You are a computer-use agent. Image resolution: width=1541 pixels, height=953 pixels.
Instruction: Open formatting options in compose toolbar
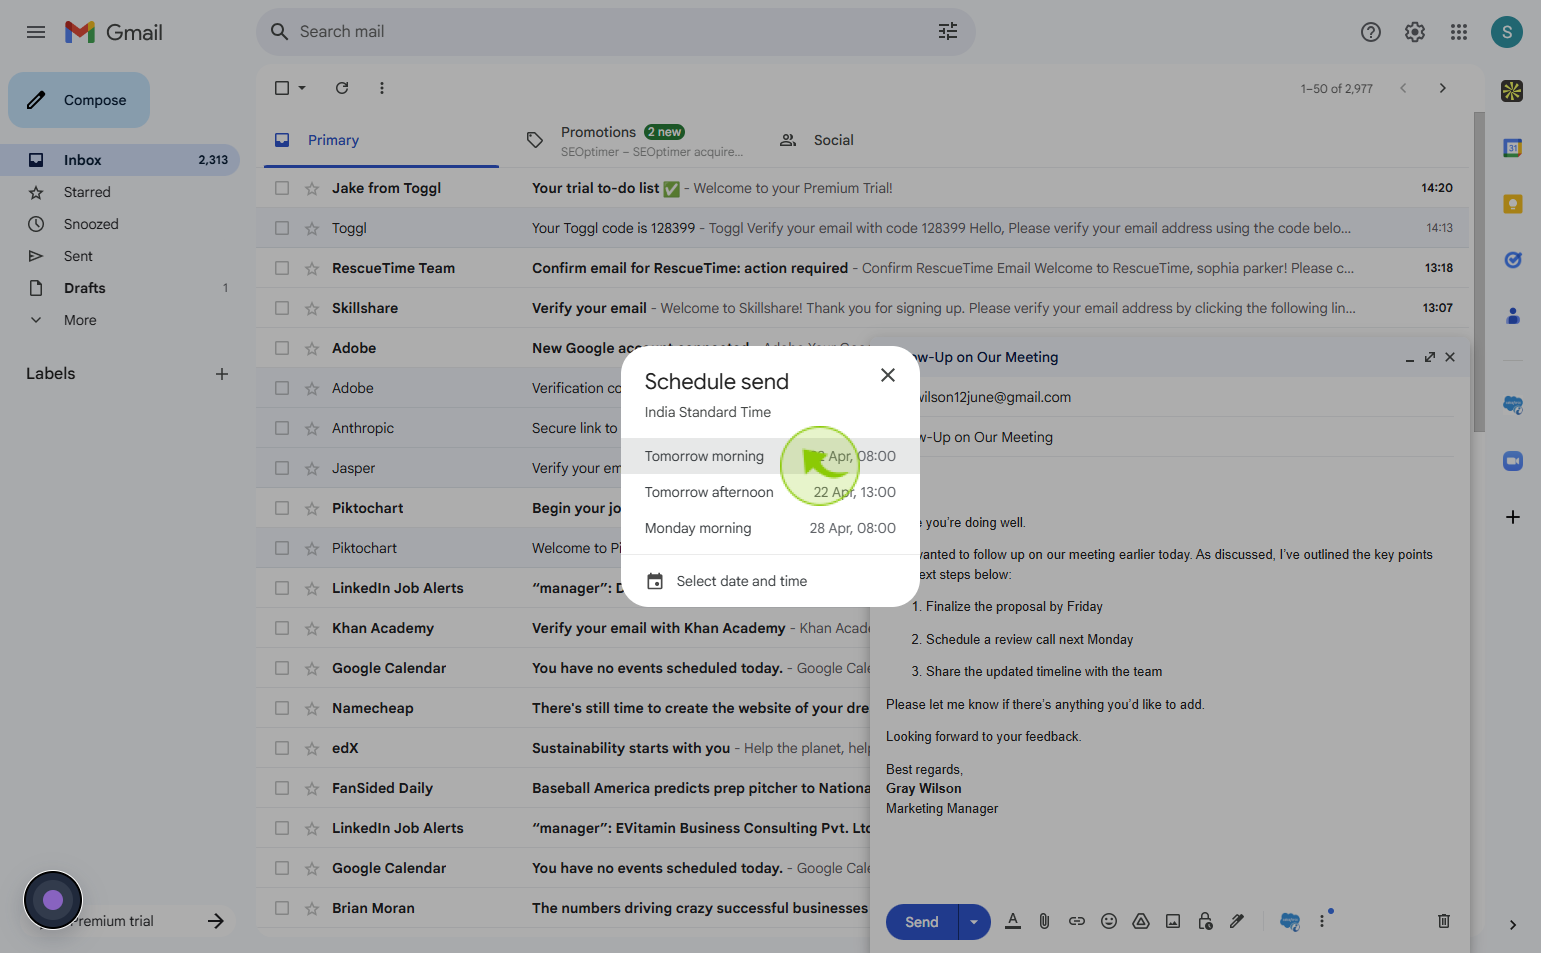coord(1013,921)
